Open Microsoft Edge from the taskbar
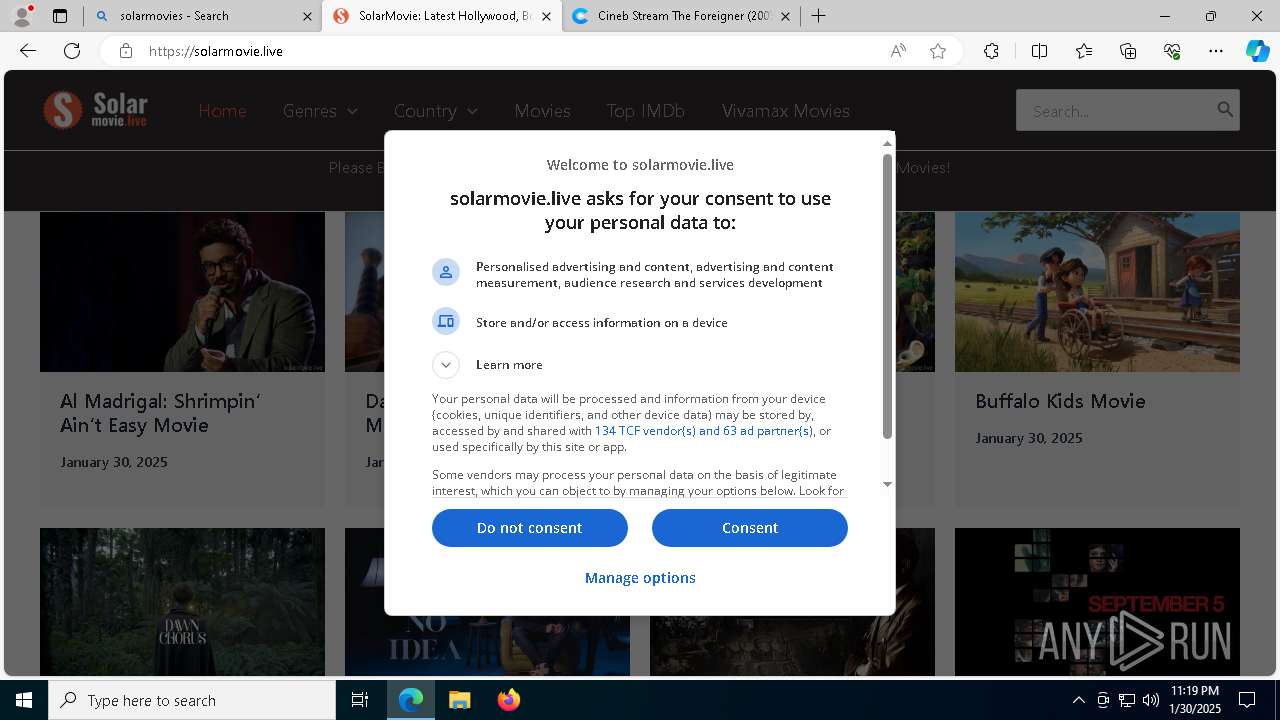Viewport: 1280px width, 720px height. tap(411, 700)
